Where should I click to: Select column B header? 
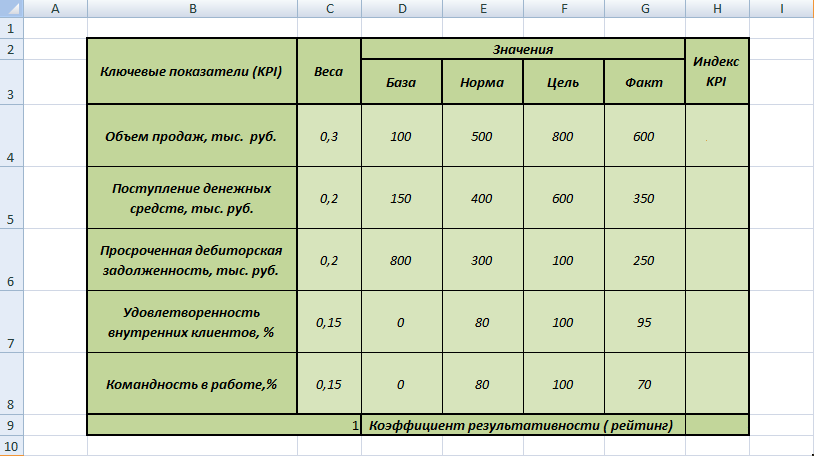coord(192,9)
